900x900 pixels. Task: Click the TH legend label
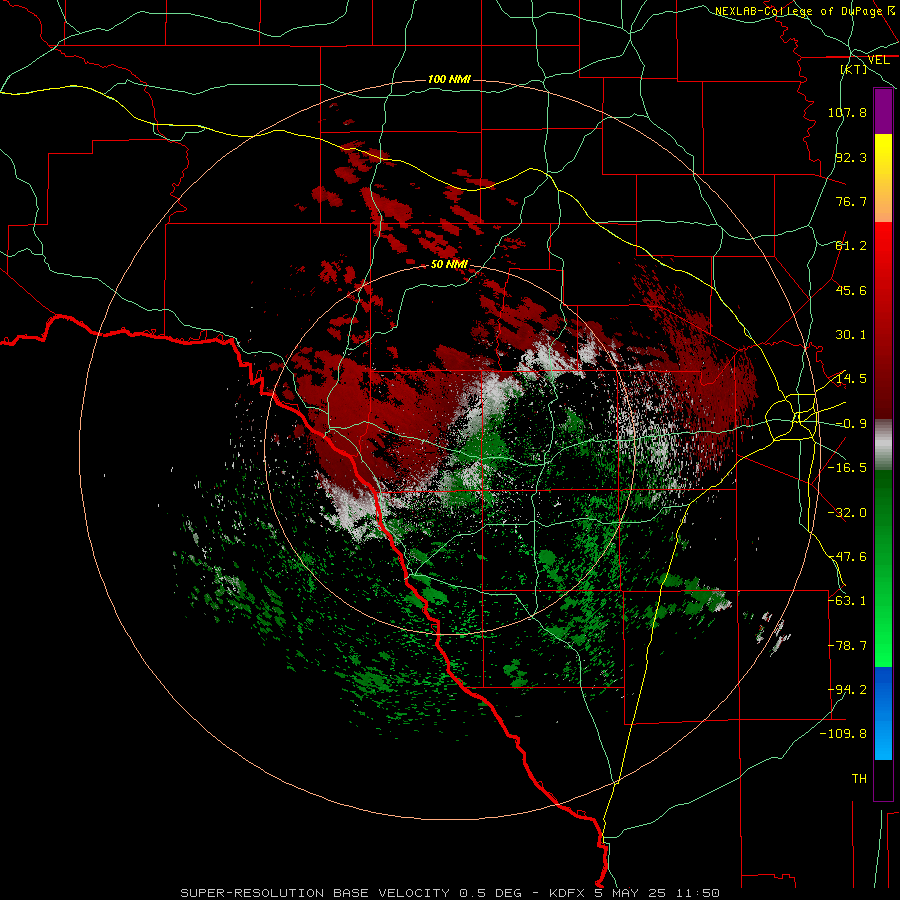tap(859, 779)
